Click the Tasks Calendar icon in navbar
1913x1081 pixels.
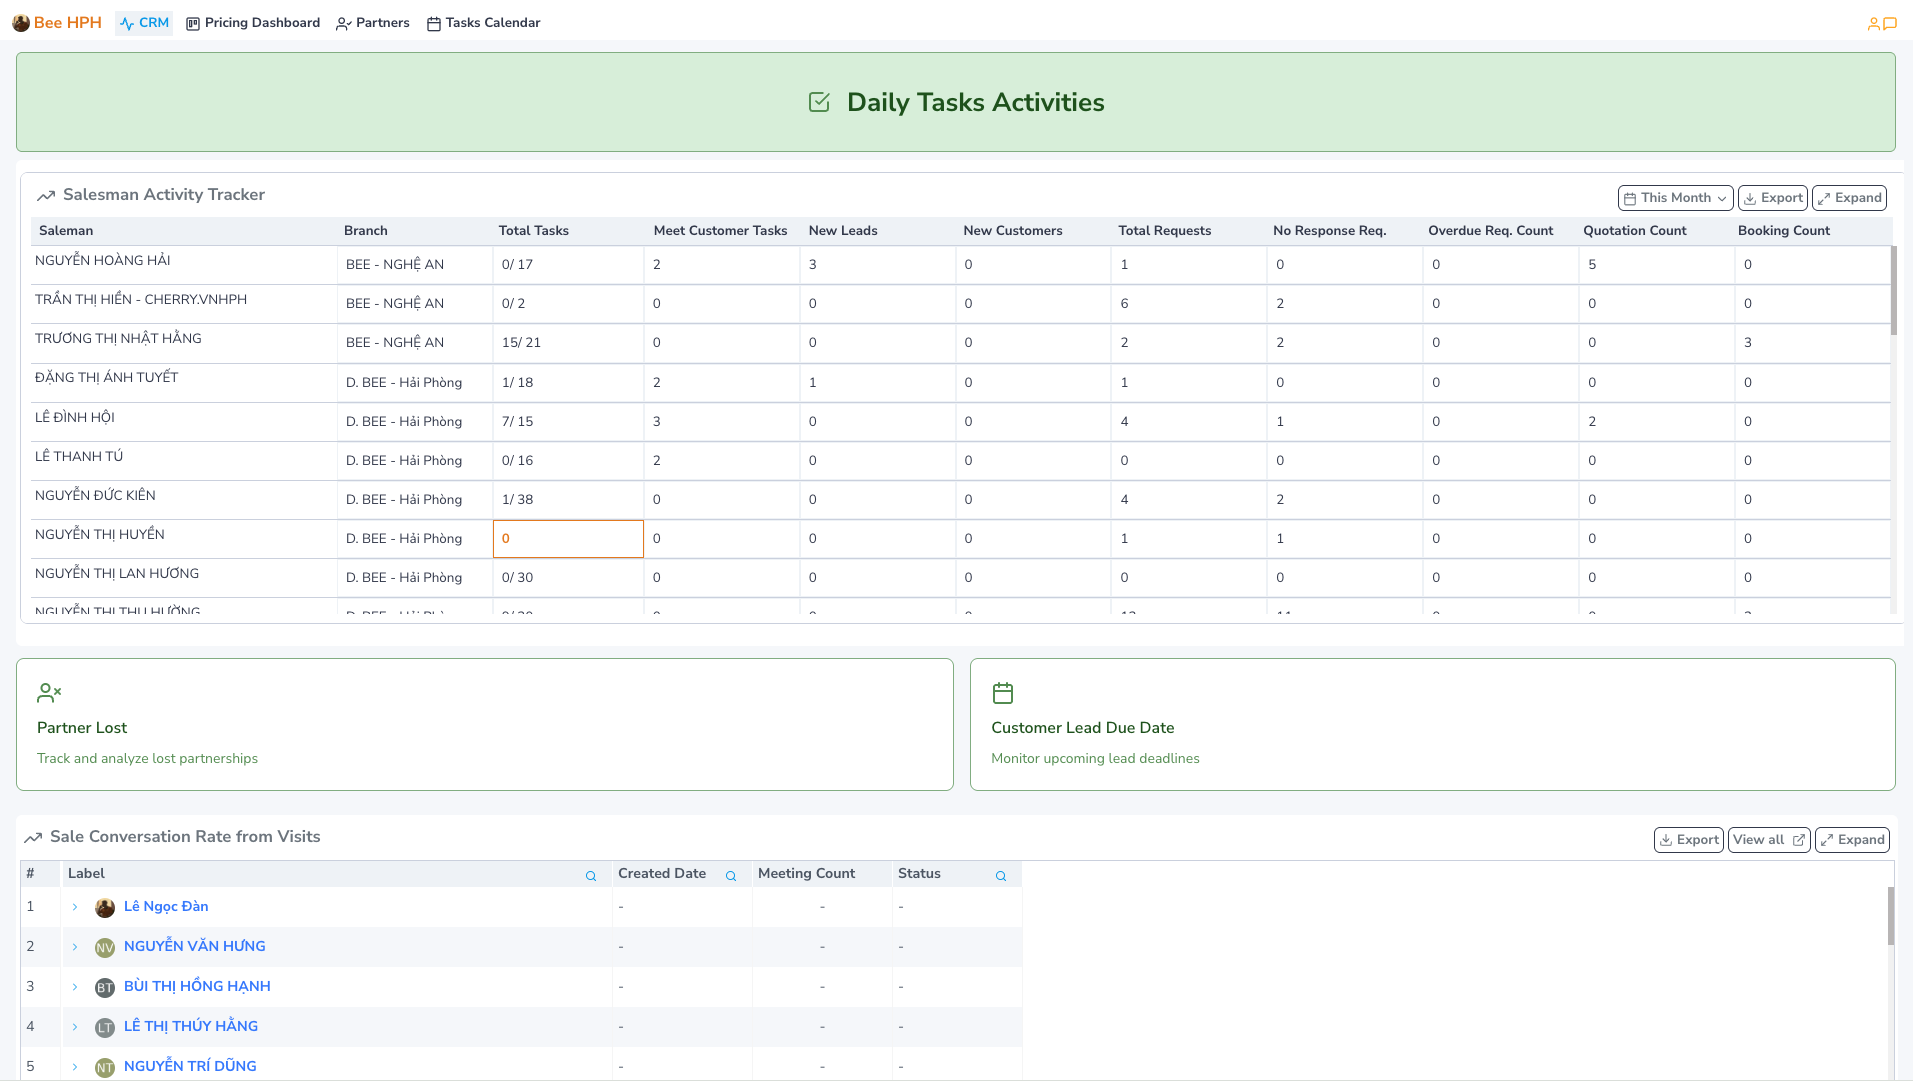(x=433, y=22)
